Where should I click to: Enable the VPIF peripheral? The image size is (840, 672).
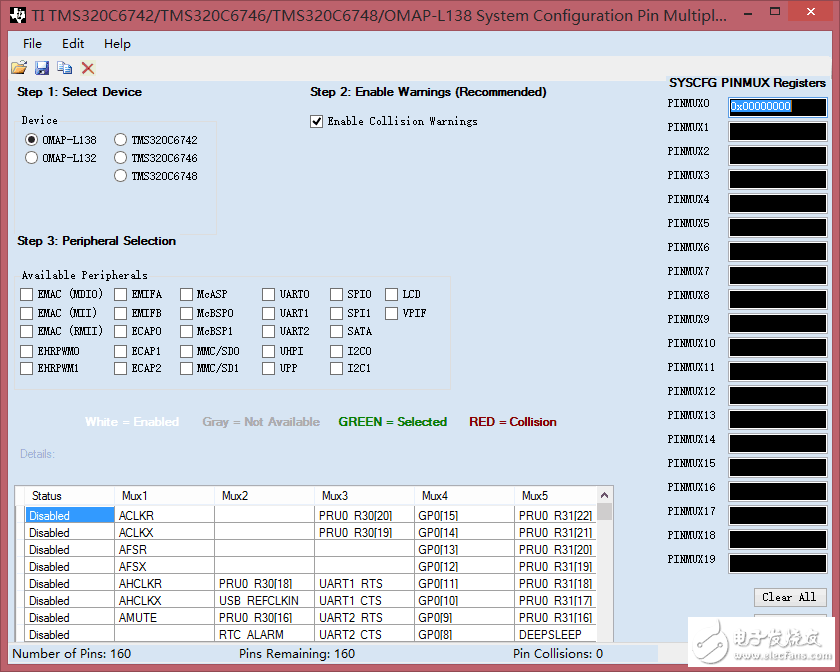(392, 313)
